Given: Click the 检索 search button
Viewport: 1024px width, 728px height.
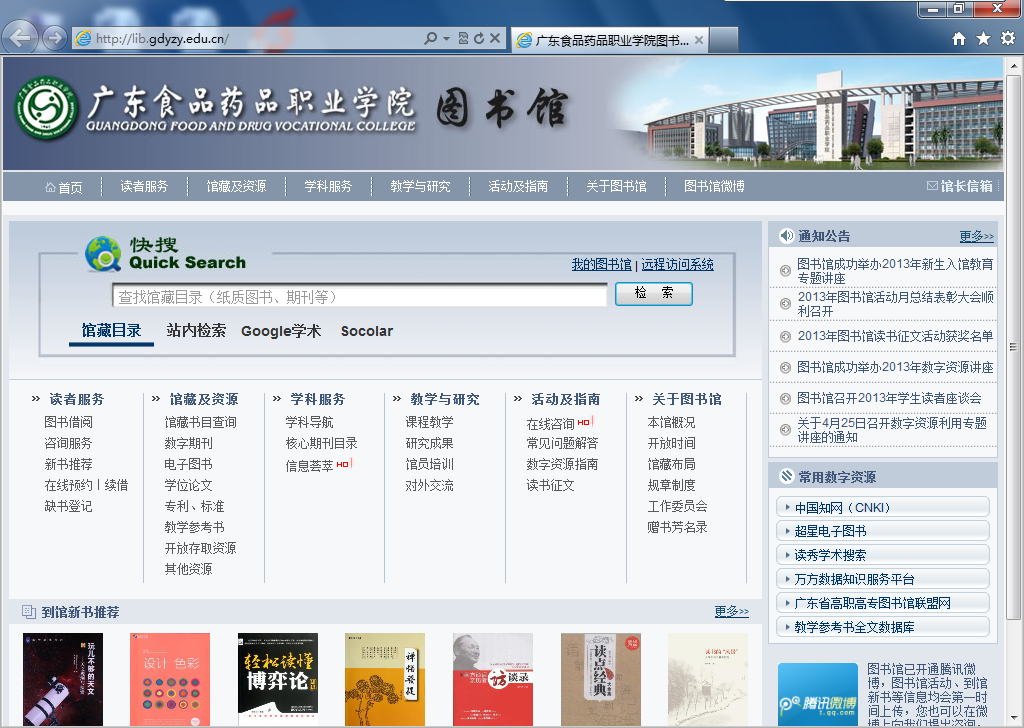Looking at the screenshot, I should [x=654, y=293].
